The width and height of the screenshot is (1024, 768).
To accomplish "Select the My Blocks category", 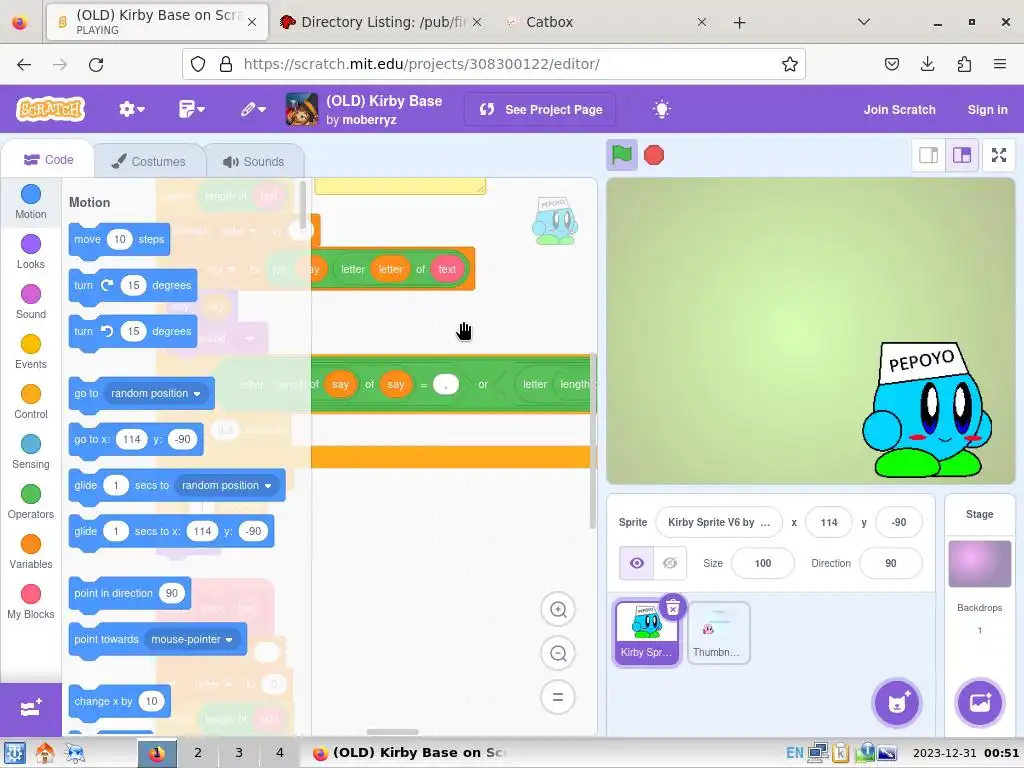I will (31, 603).
